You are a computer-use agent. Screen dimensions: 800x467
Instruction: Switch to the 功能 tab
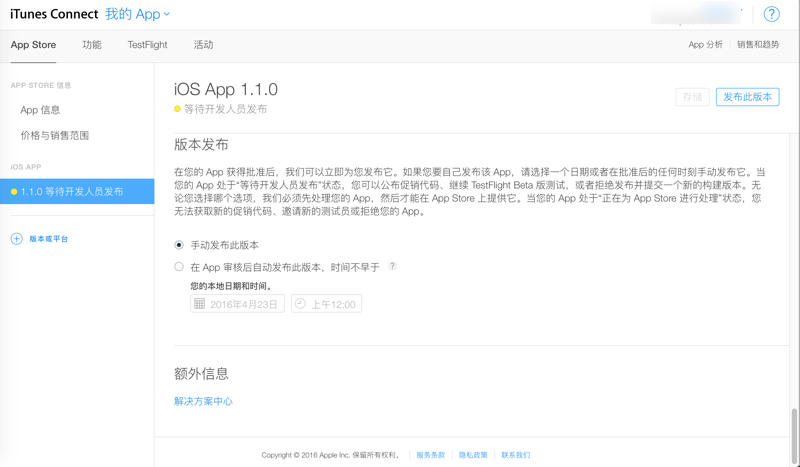tap(92, 45)
